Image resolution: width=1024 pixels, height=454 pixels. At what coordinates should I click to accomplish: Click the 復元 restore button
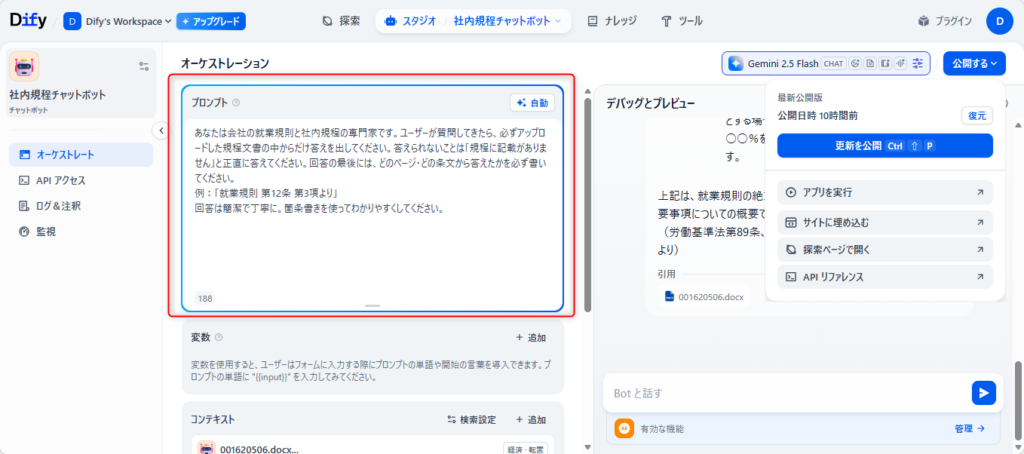[x=976, y=116]
